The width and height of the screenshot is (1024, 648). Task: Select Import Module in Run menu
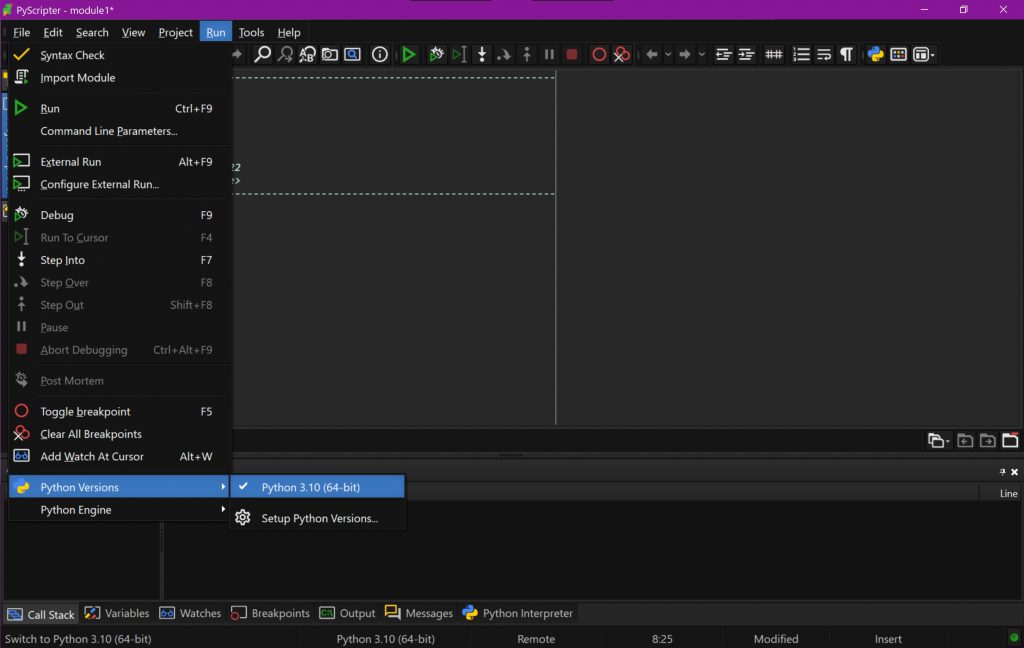(120, 77)
